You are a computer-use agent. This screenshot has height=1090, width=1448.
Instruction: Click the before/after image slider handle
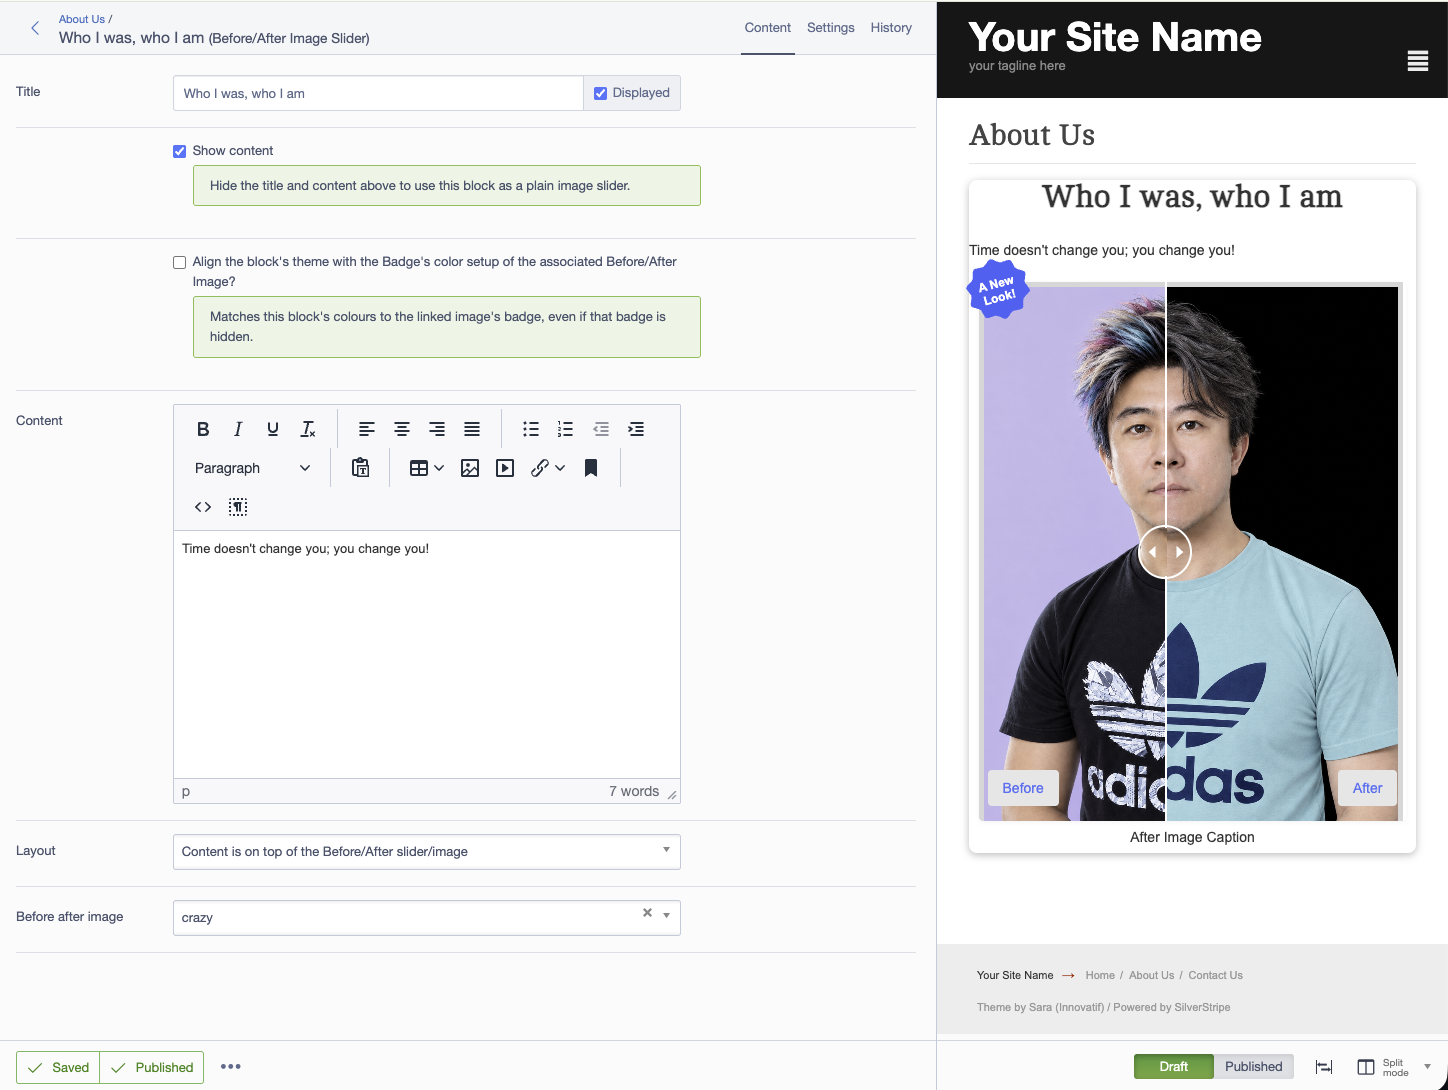(x=1165, y=552)
